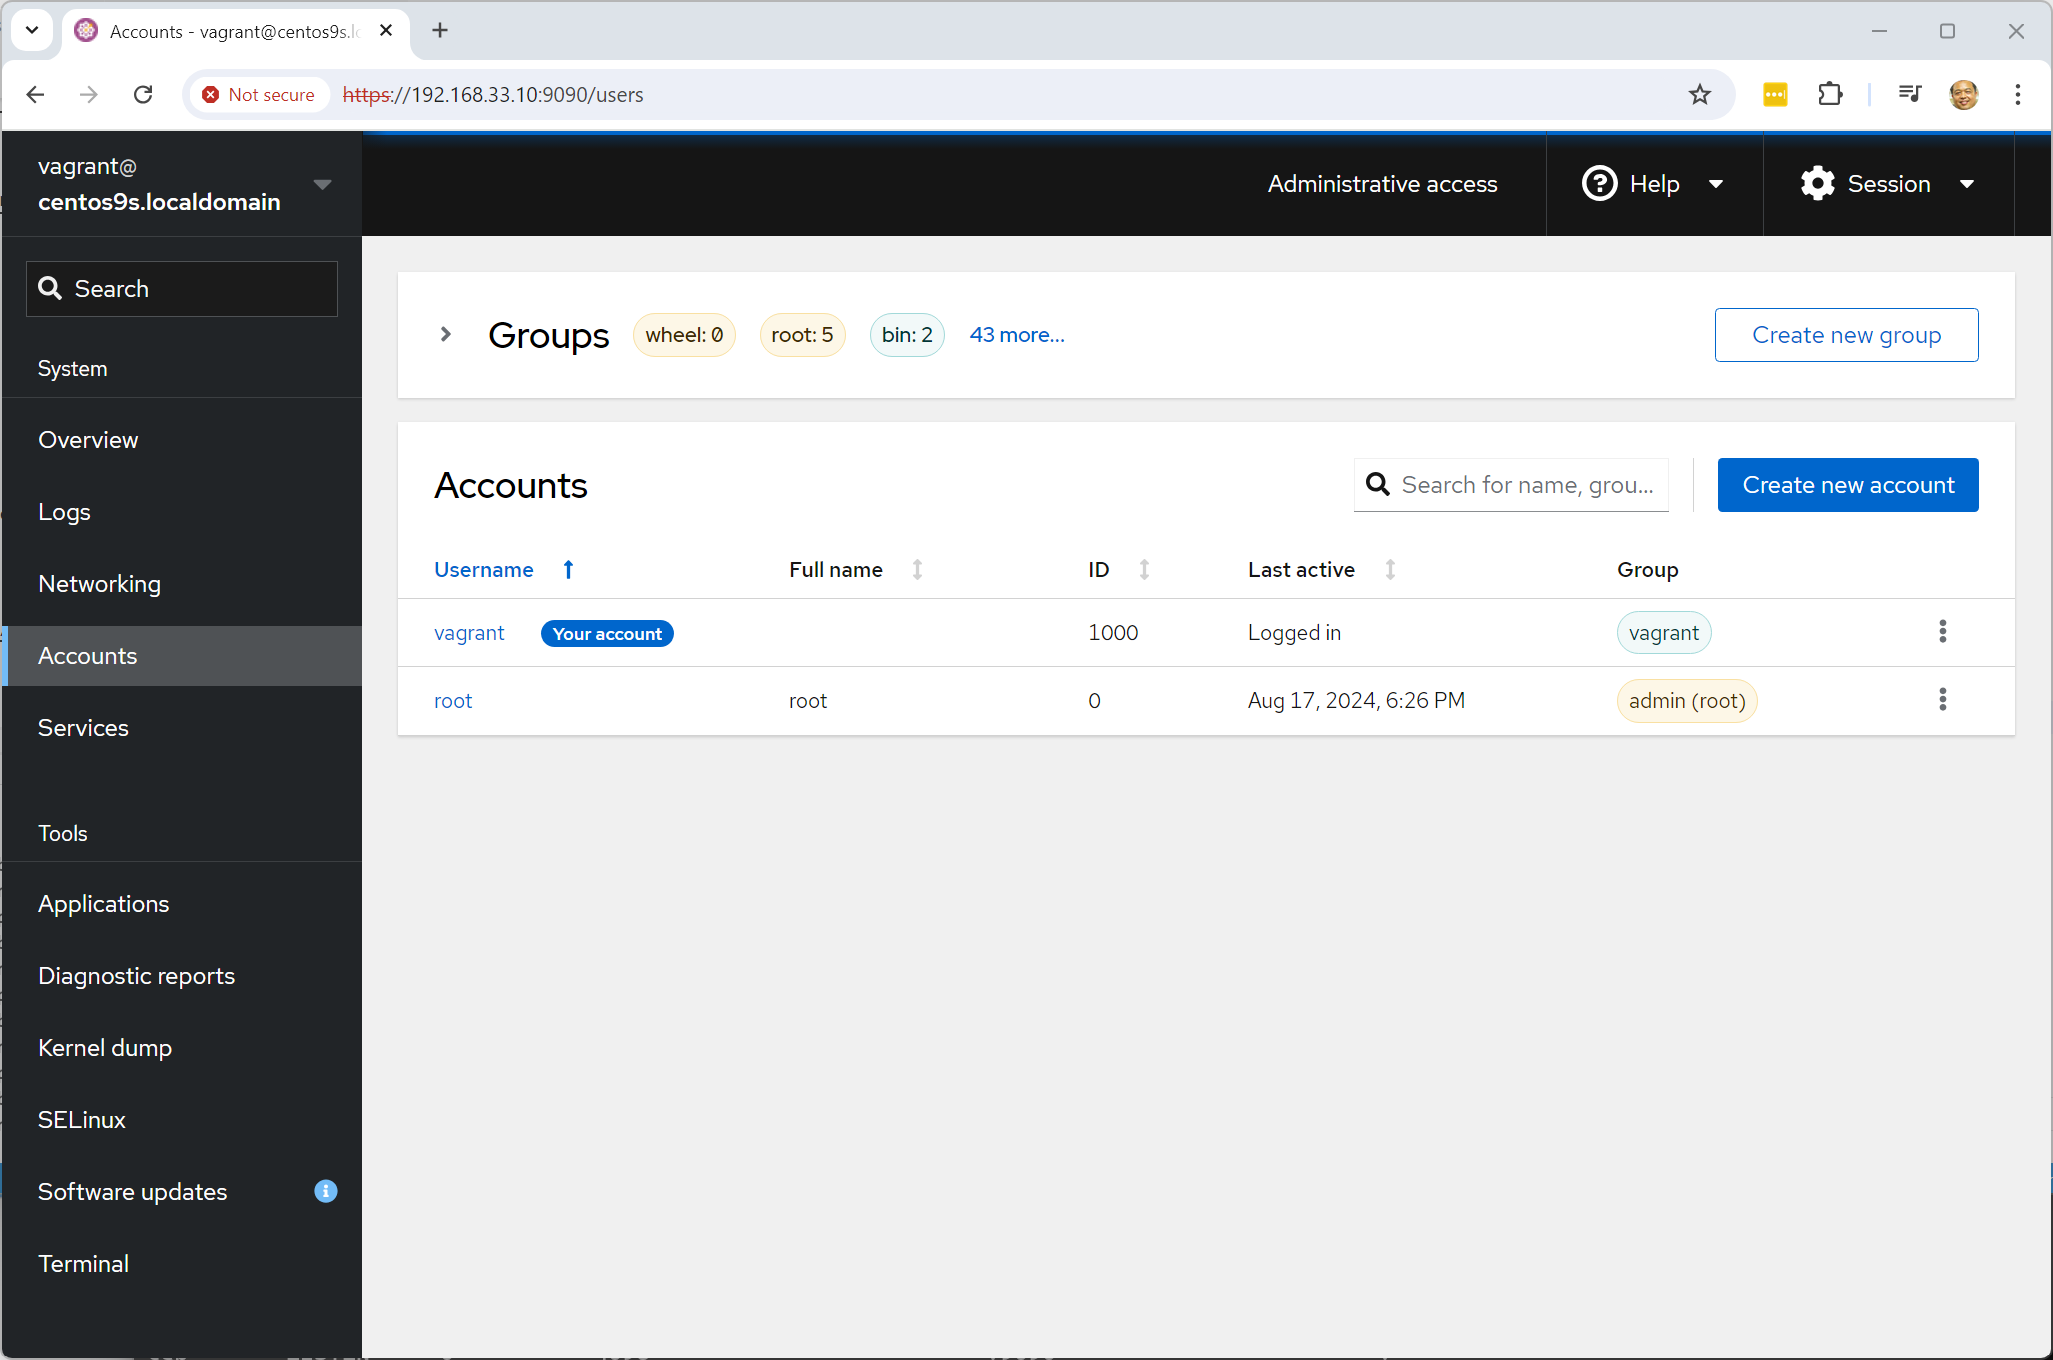Image resolution: width=2053 pixels, height=1360 pixels.
Task: Open the Session dropdown arrow
Action: point(1967,184)
